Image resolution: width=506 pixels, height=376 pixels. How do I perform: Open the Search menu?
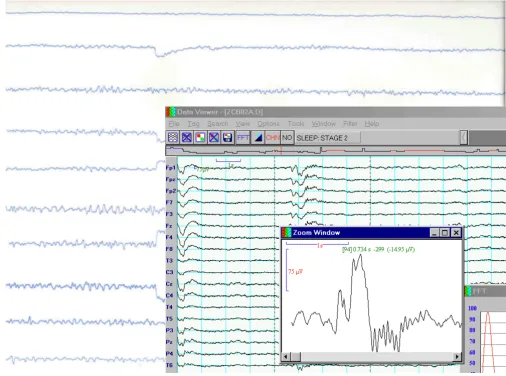pos(217,124)
